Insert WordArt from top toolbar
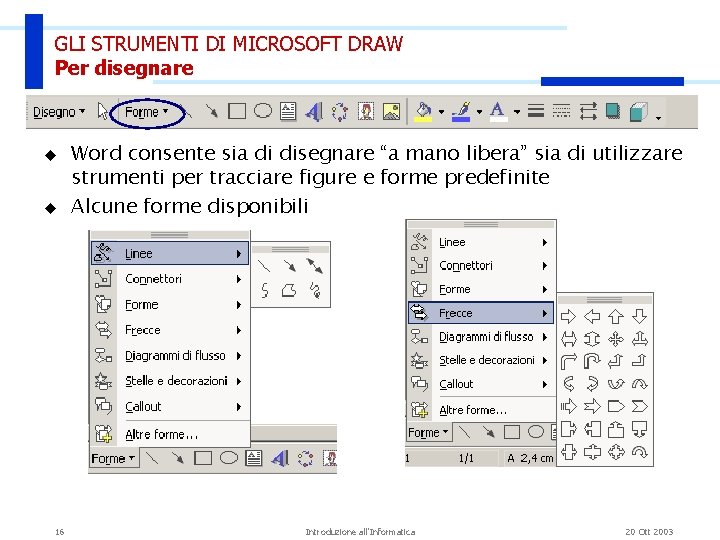This screenshot has width=720, height=540. (314, 111)
